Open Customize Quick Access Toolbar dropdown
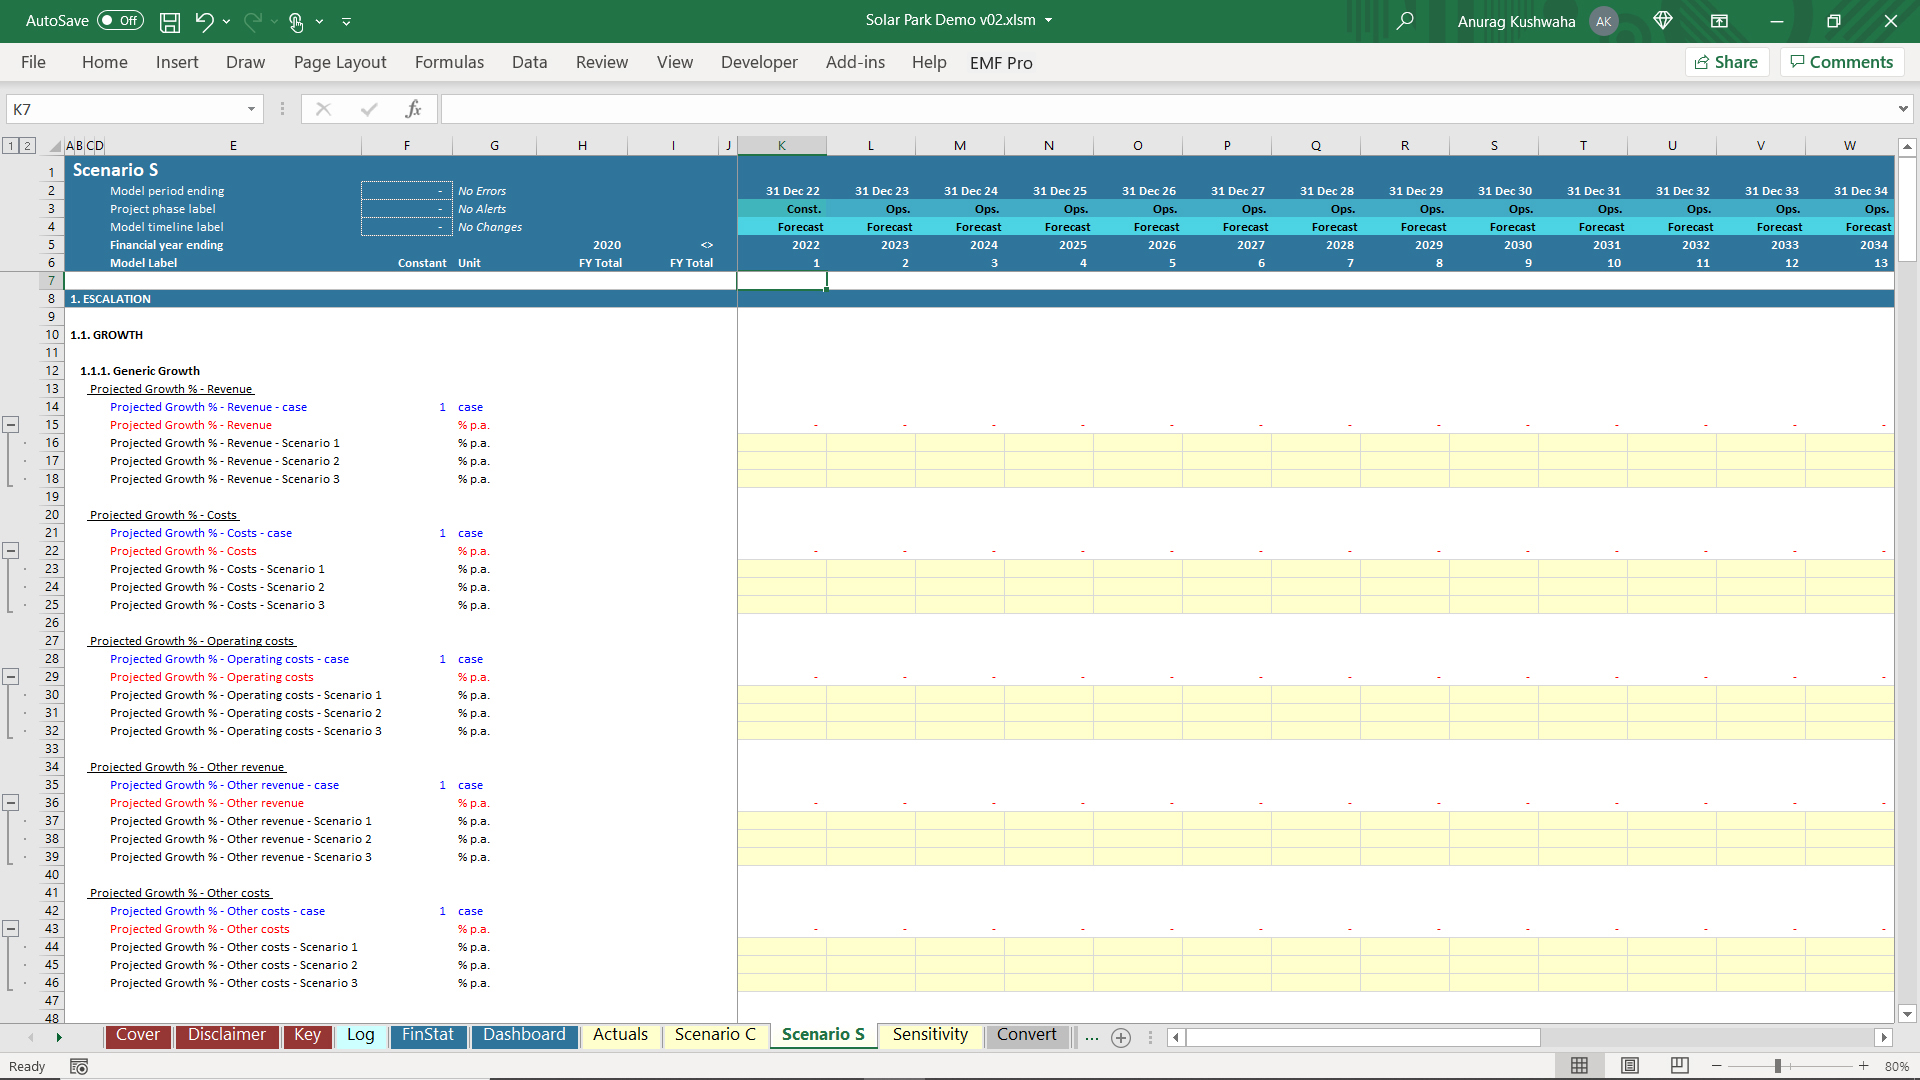The height and width of the screenshot is (1080, 1920). click(347, 21)
